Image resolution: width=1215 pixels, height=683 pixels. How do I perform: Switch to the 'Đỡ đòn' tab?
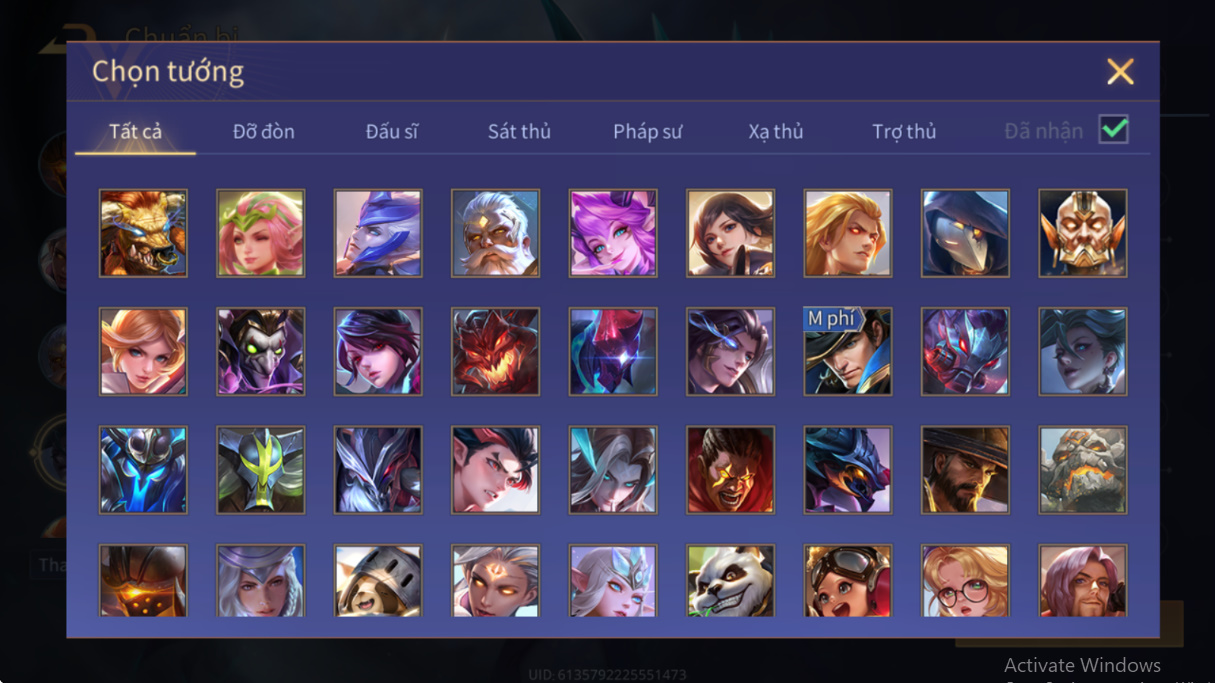click(x=264, y=132)
